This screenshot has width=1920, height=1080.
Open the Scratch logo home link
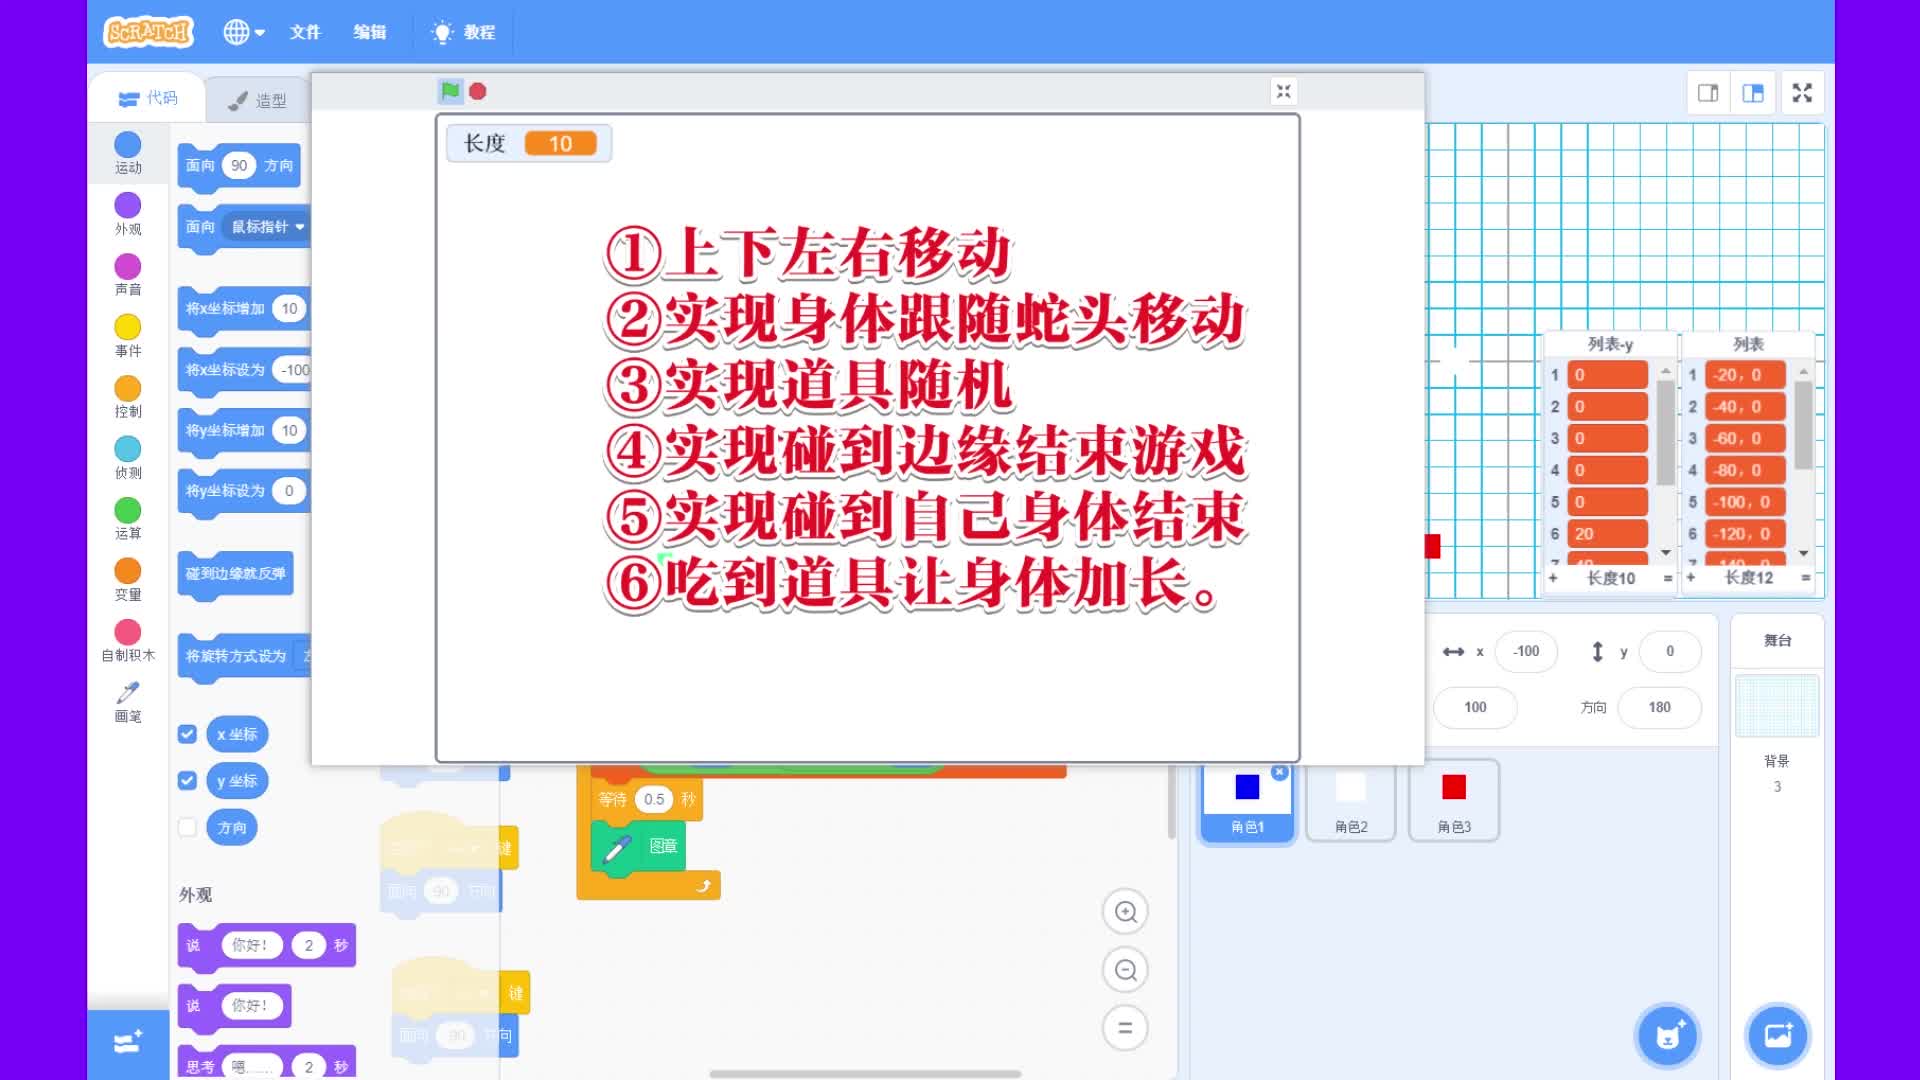click(x=148, y=32)
